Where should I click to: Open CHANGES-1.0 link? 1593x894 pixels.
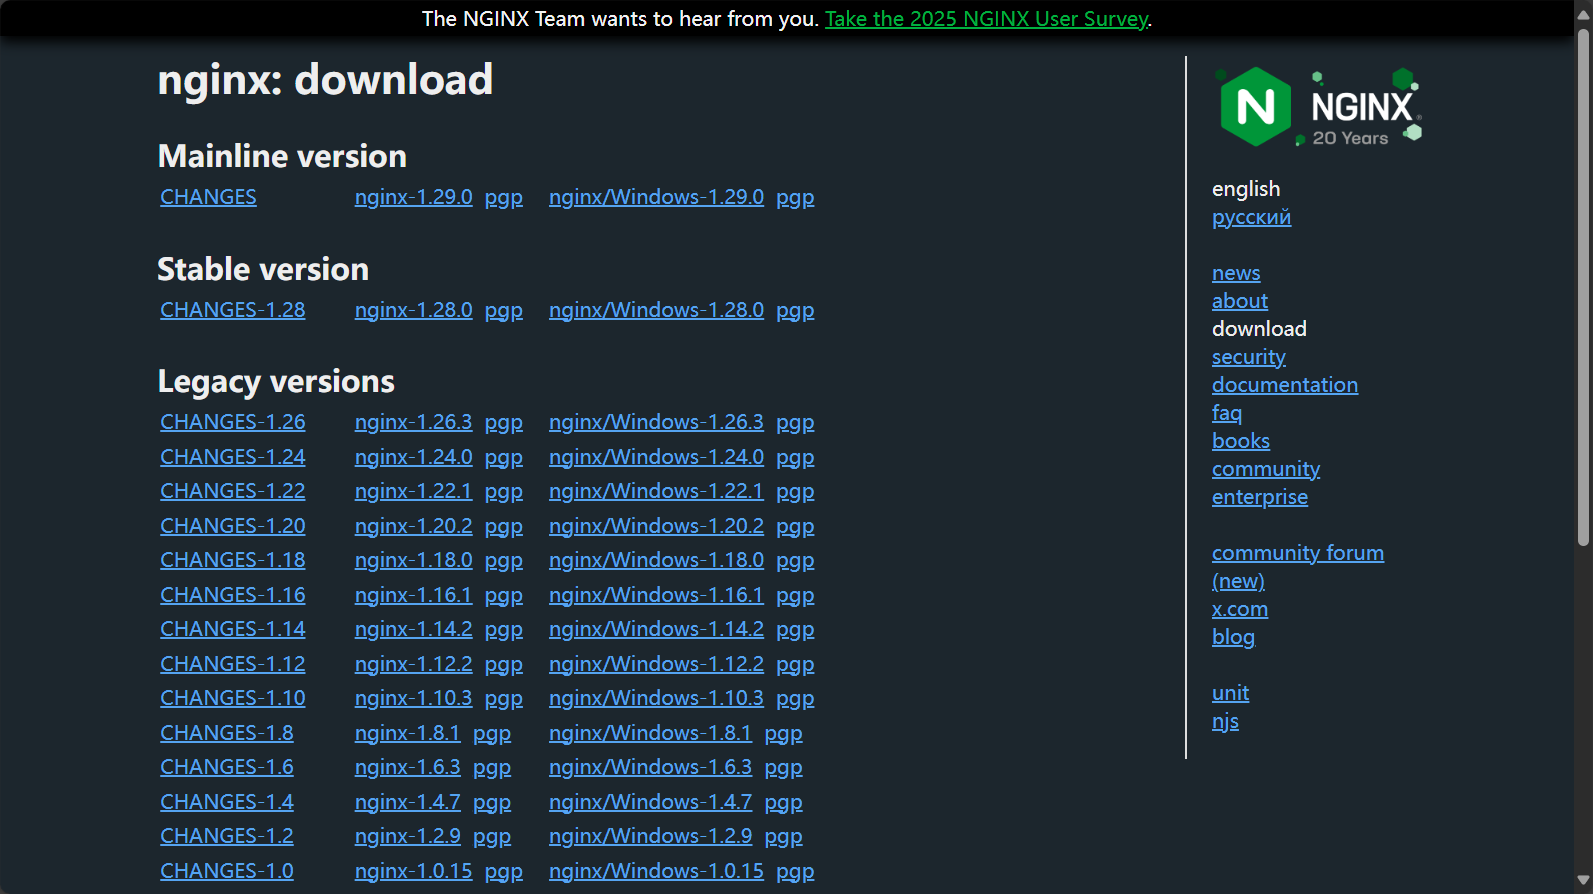tap(227, 871)
